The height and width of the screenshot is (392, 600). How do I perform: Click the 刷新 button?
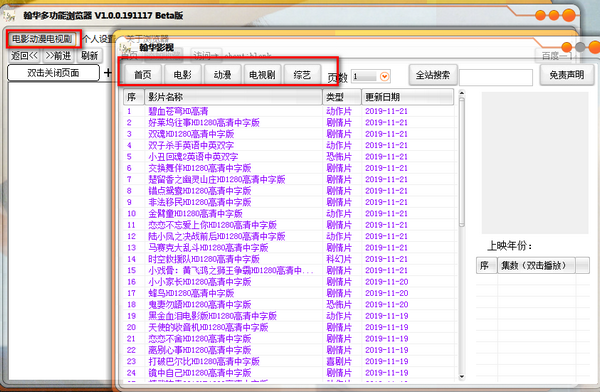pyautogui.click(x=90, y=56)
